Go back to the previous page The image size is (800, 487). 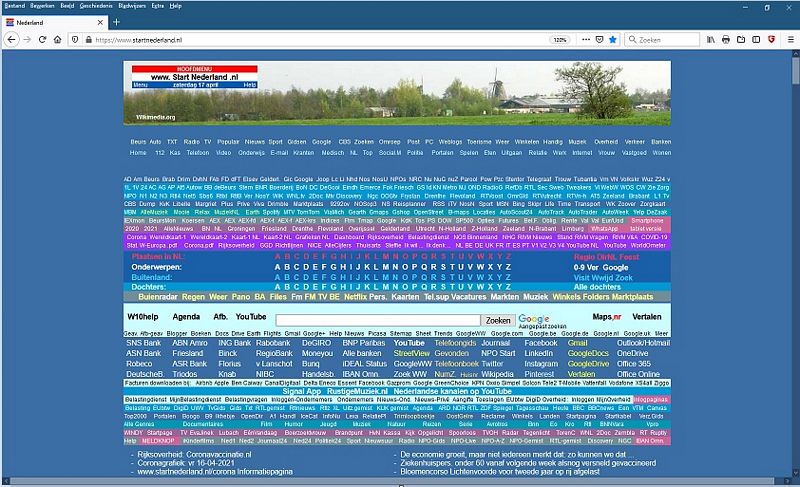click(12, 39)
